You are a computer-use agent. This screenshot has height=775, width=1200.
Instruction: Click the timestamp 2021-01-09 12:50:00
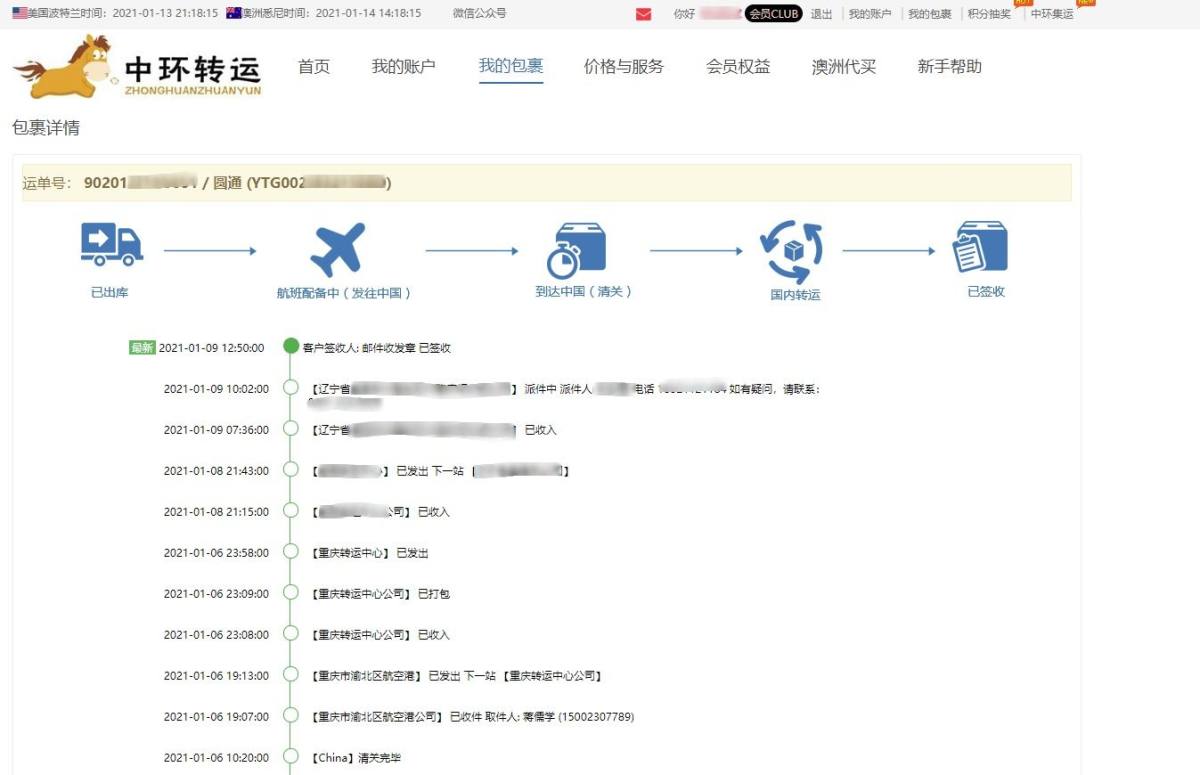point(211,348)
